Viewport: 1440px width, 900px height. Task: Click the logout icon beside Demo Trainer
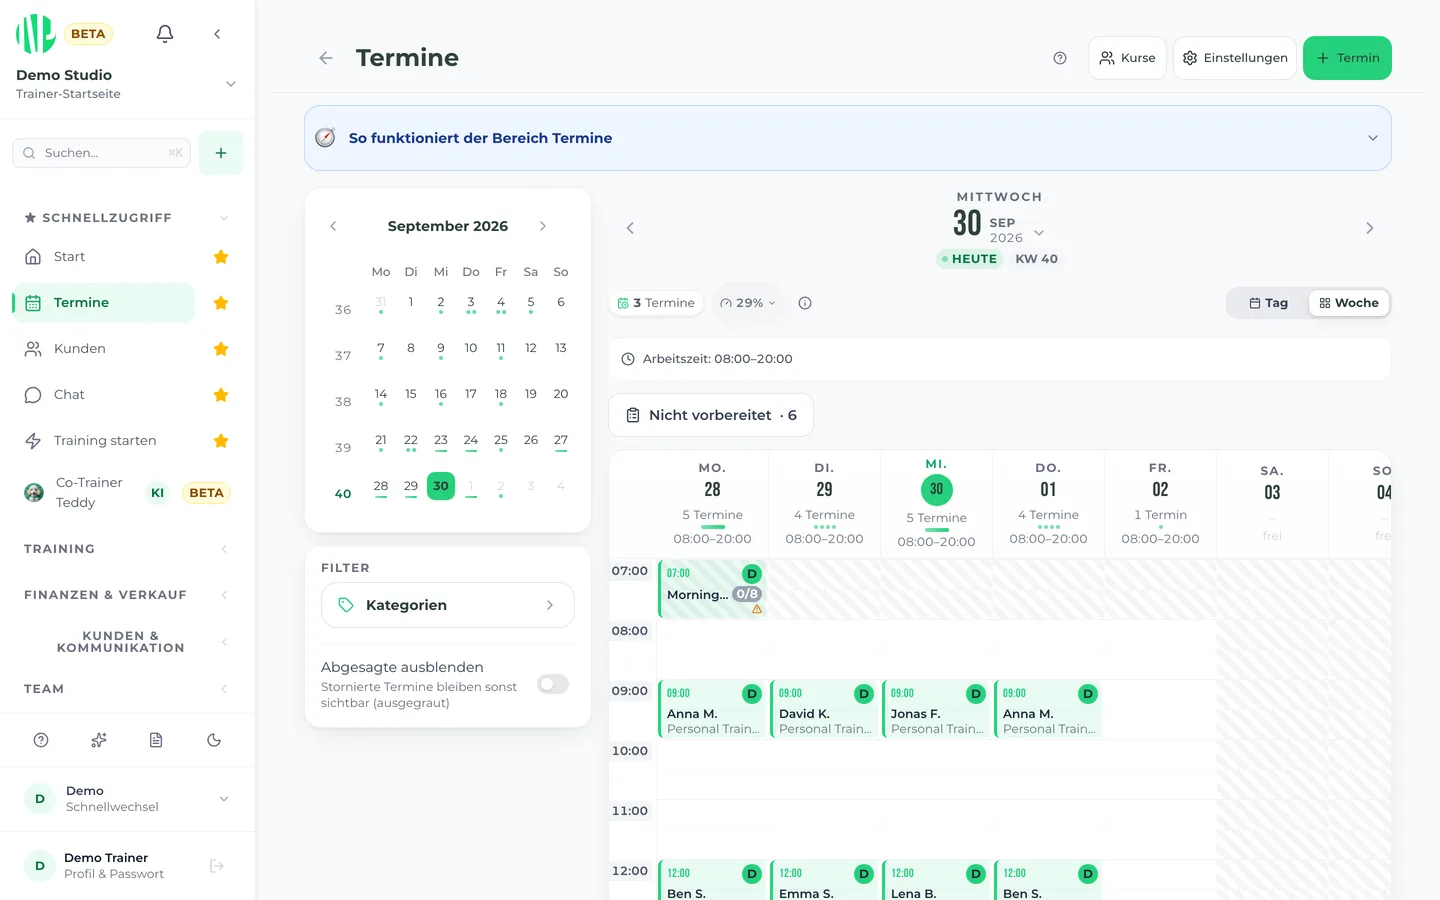coord(217,866)
